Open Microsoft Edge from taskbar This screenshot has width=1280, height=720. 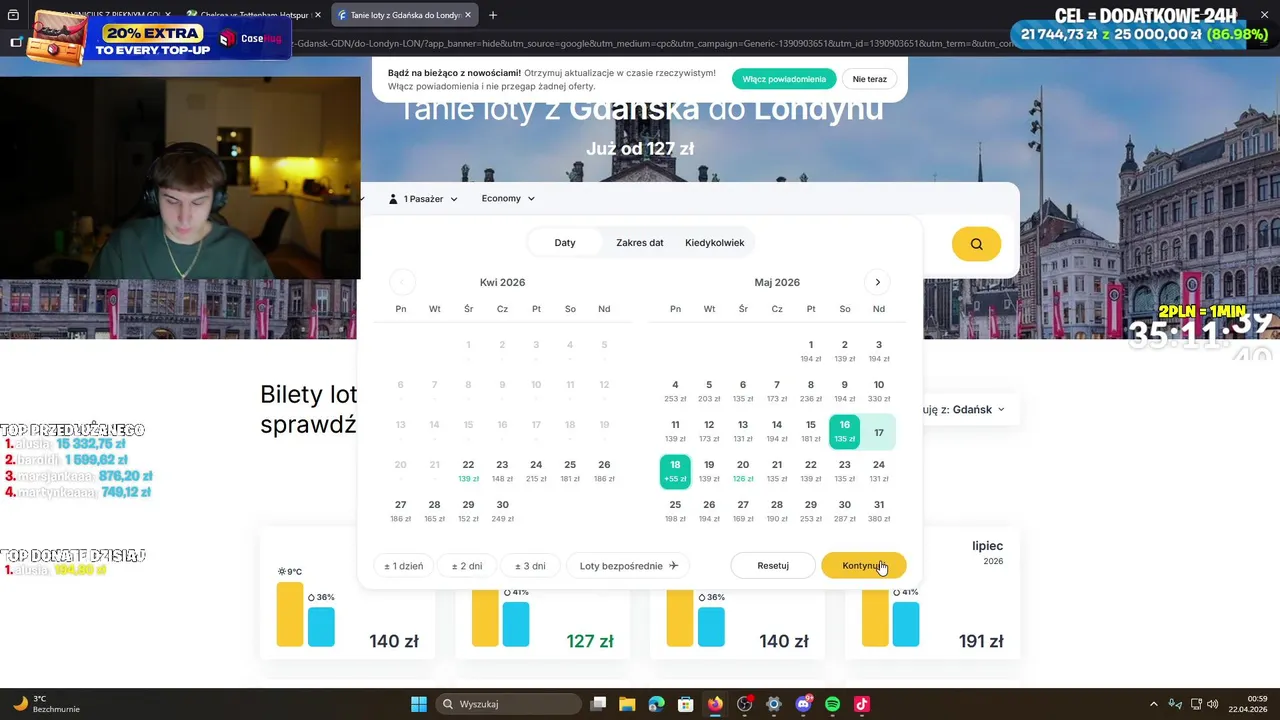656,704
